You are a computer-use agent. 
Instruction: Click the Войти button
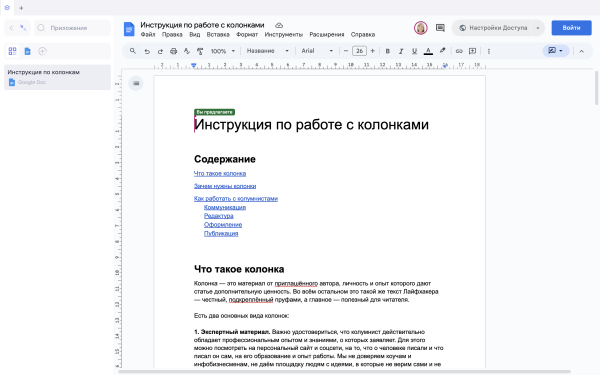pos(571,28)
